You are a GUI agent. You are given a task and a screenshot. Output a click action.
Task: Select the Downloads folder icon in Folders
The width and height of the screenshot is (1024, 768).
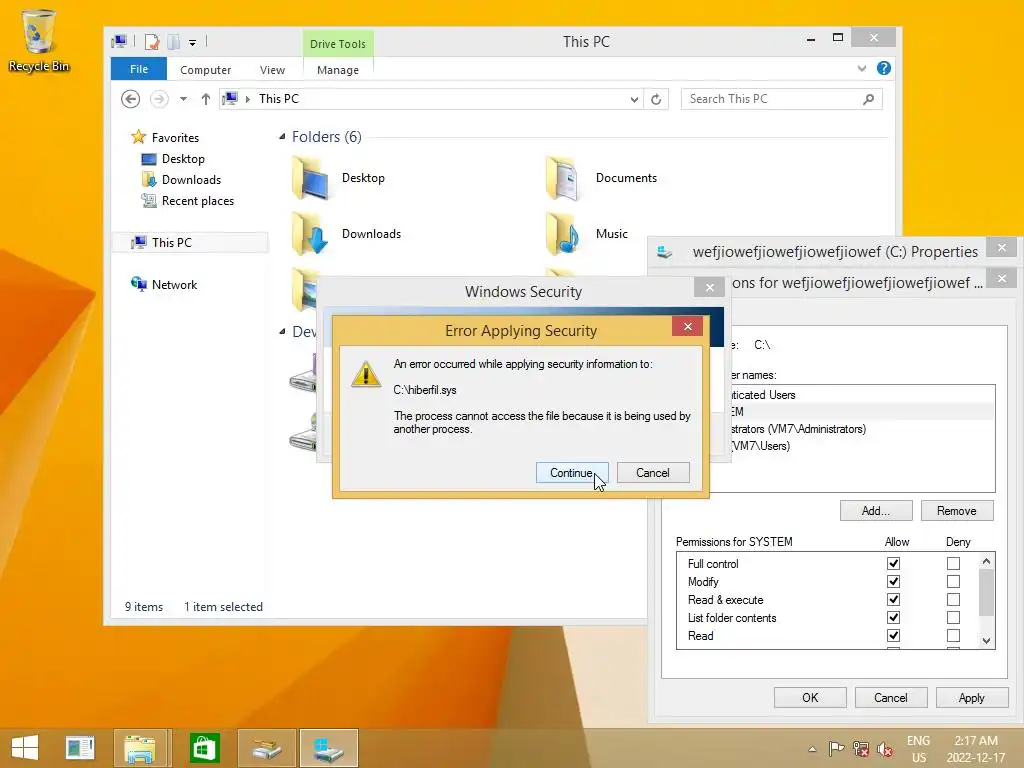tap(310, 234)
